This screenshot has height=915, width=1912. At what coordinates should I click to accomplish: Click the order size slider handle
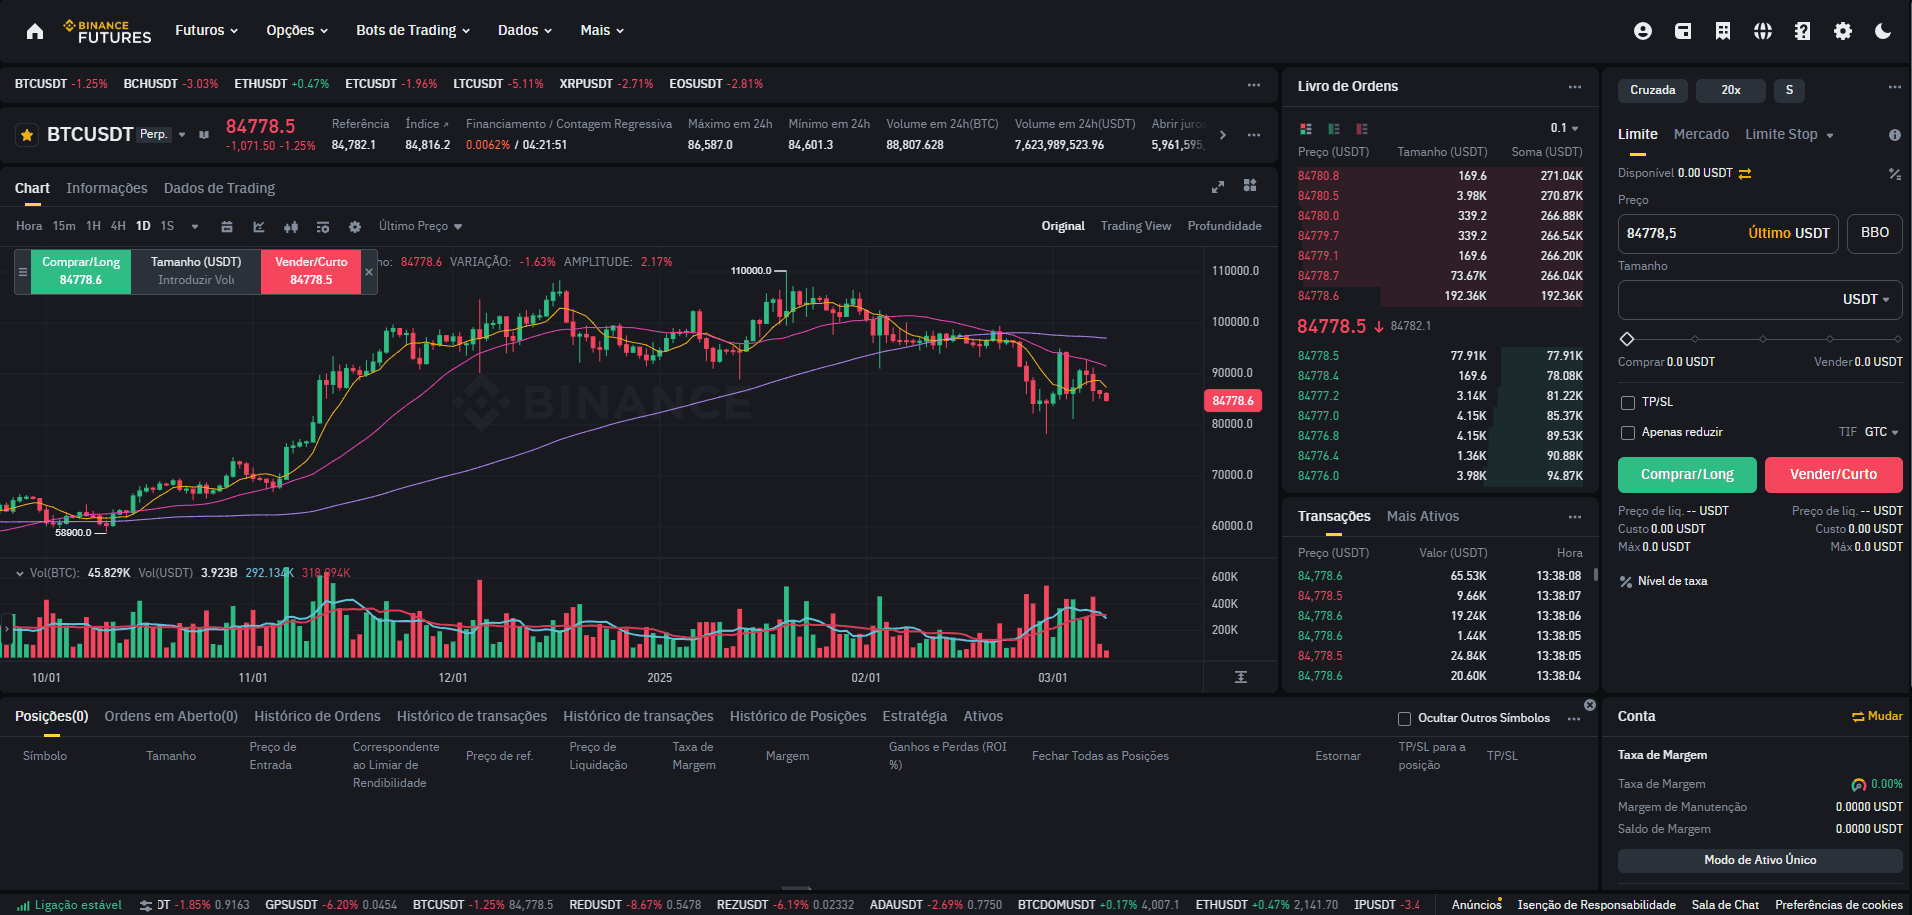1627,339
